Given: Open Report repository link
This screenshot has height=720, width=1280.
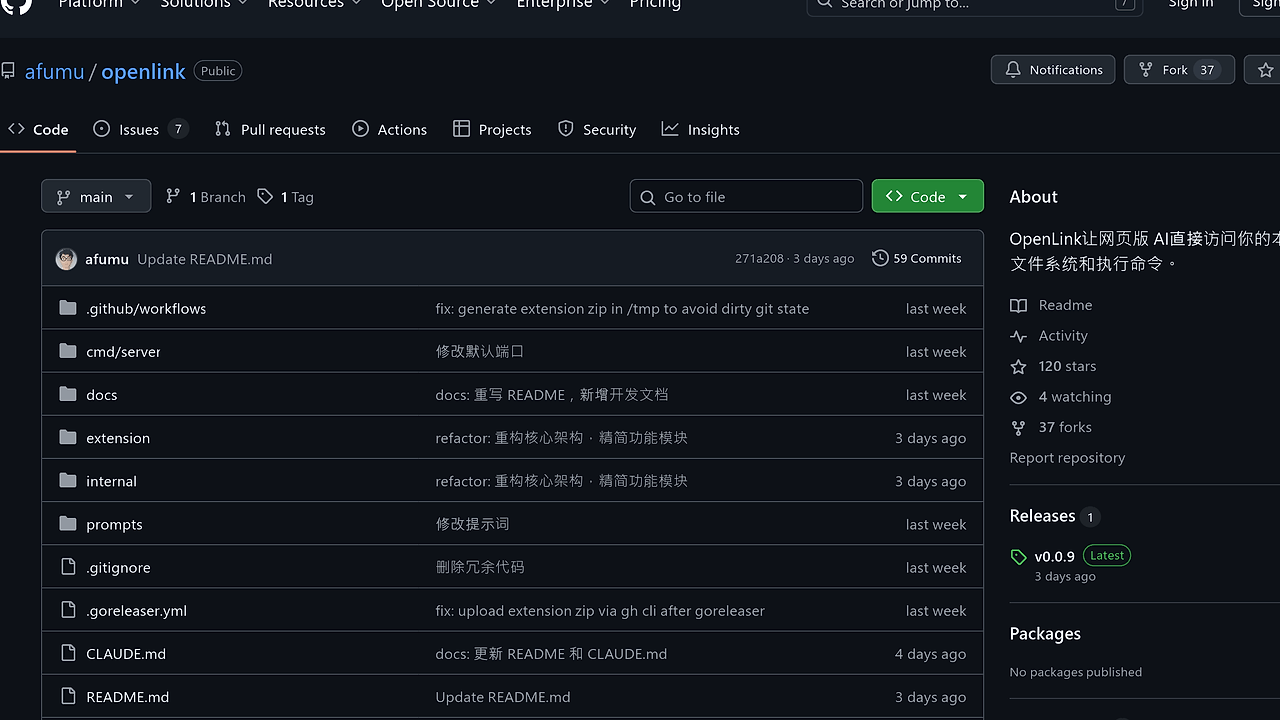Looking at the screenshot, I should click(x=1067, y=457).
